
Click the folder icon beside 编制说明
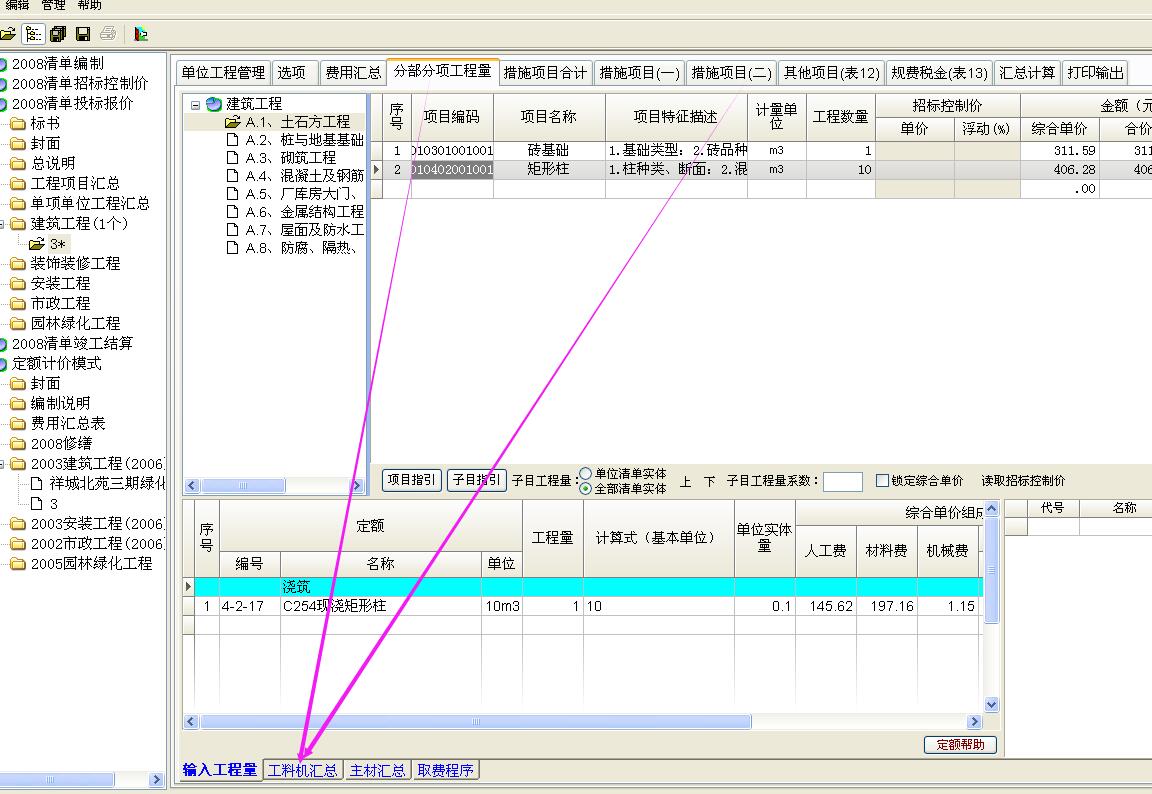coord(18,403)
